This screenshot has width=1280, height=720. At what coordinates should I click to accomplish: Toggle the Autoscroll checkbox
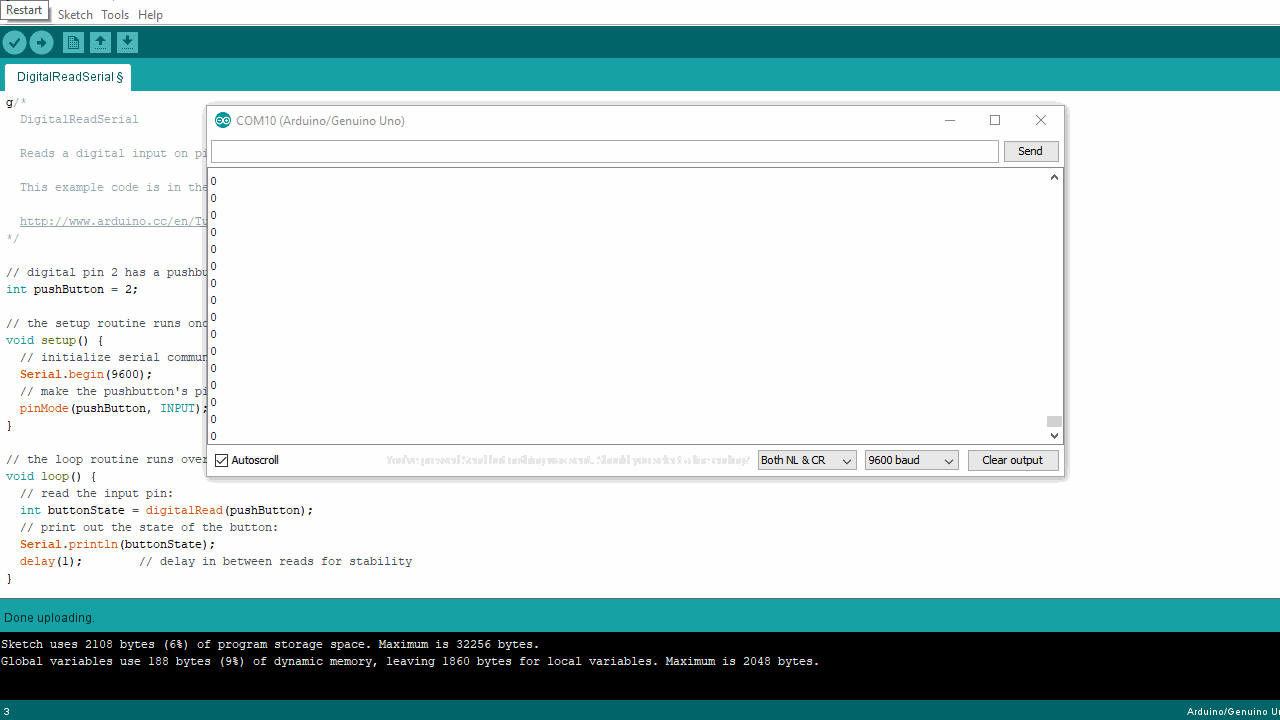pos(222,461)
